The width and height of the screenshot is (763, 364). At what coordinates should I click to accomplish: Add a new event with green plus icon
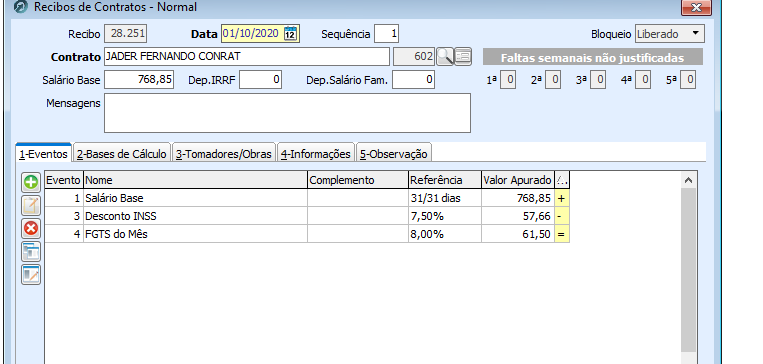point(31,183)
